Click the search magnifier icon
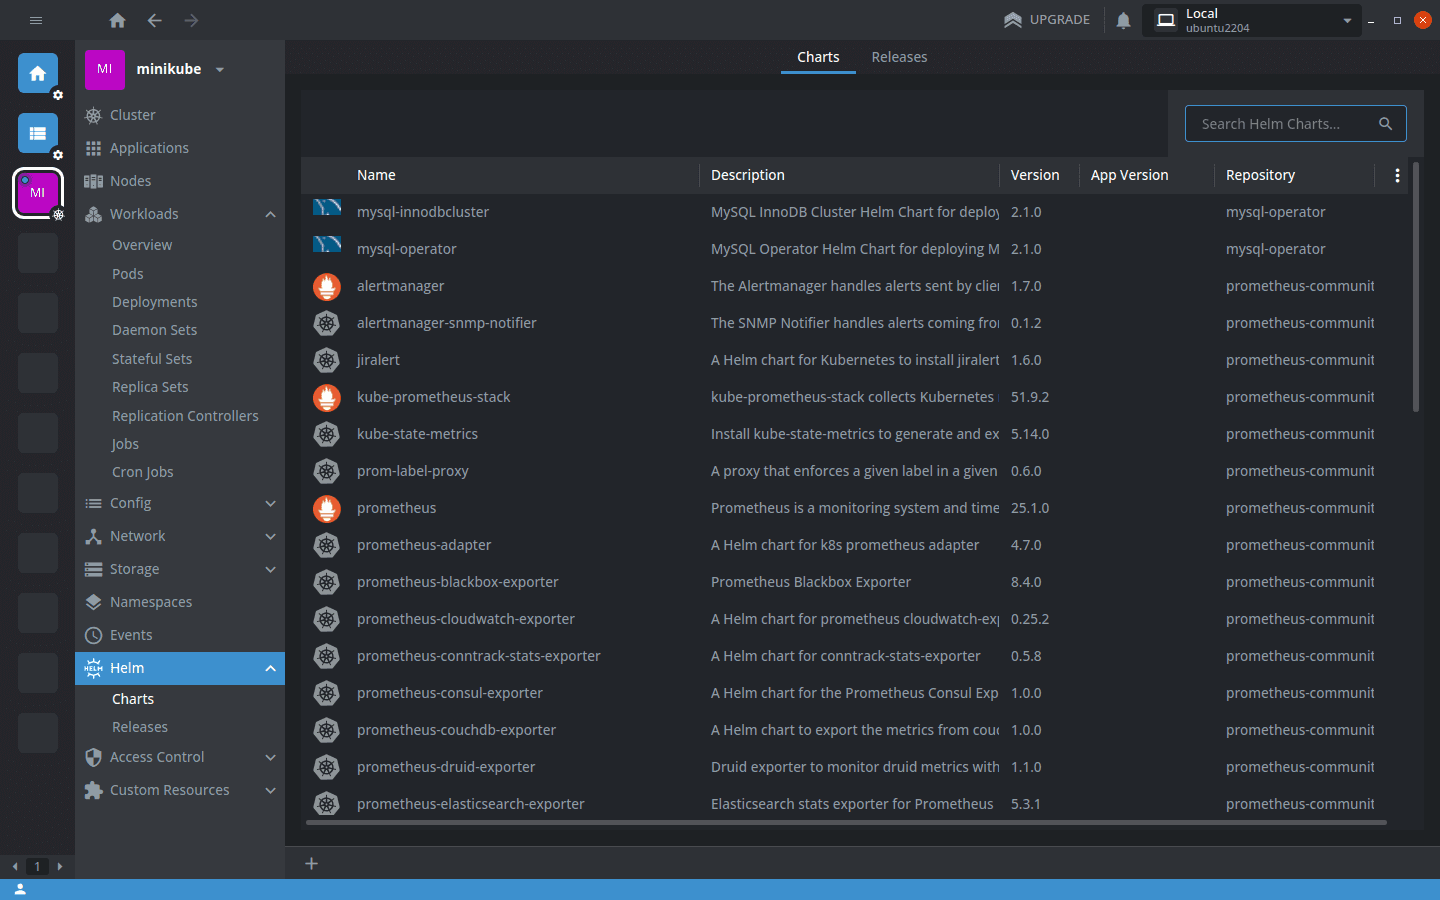This screenshot has height=900, width=1440. coord(1385,124)
